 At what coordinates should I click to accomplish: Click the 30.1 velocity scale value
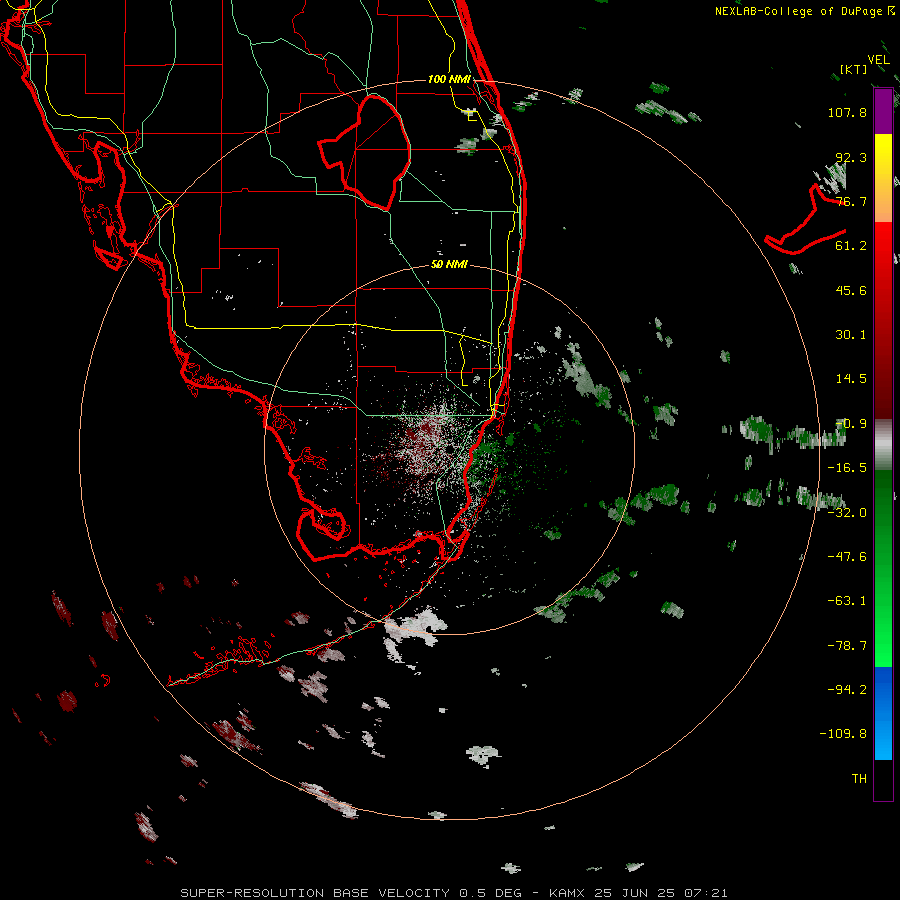tap(851, 335)
